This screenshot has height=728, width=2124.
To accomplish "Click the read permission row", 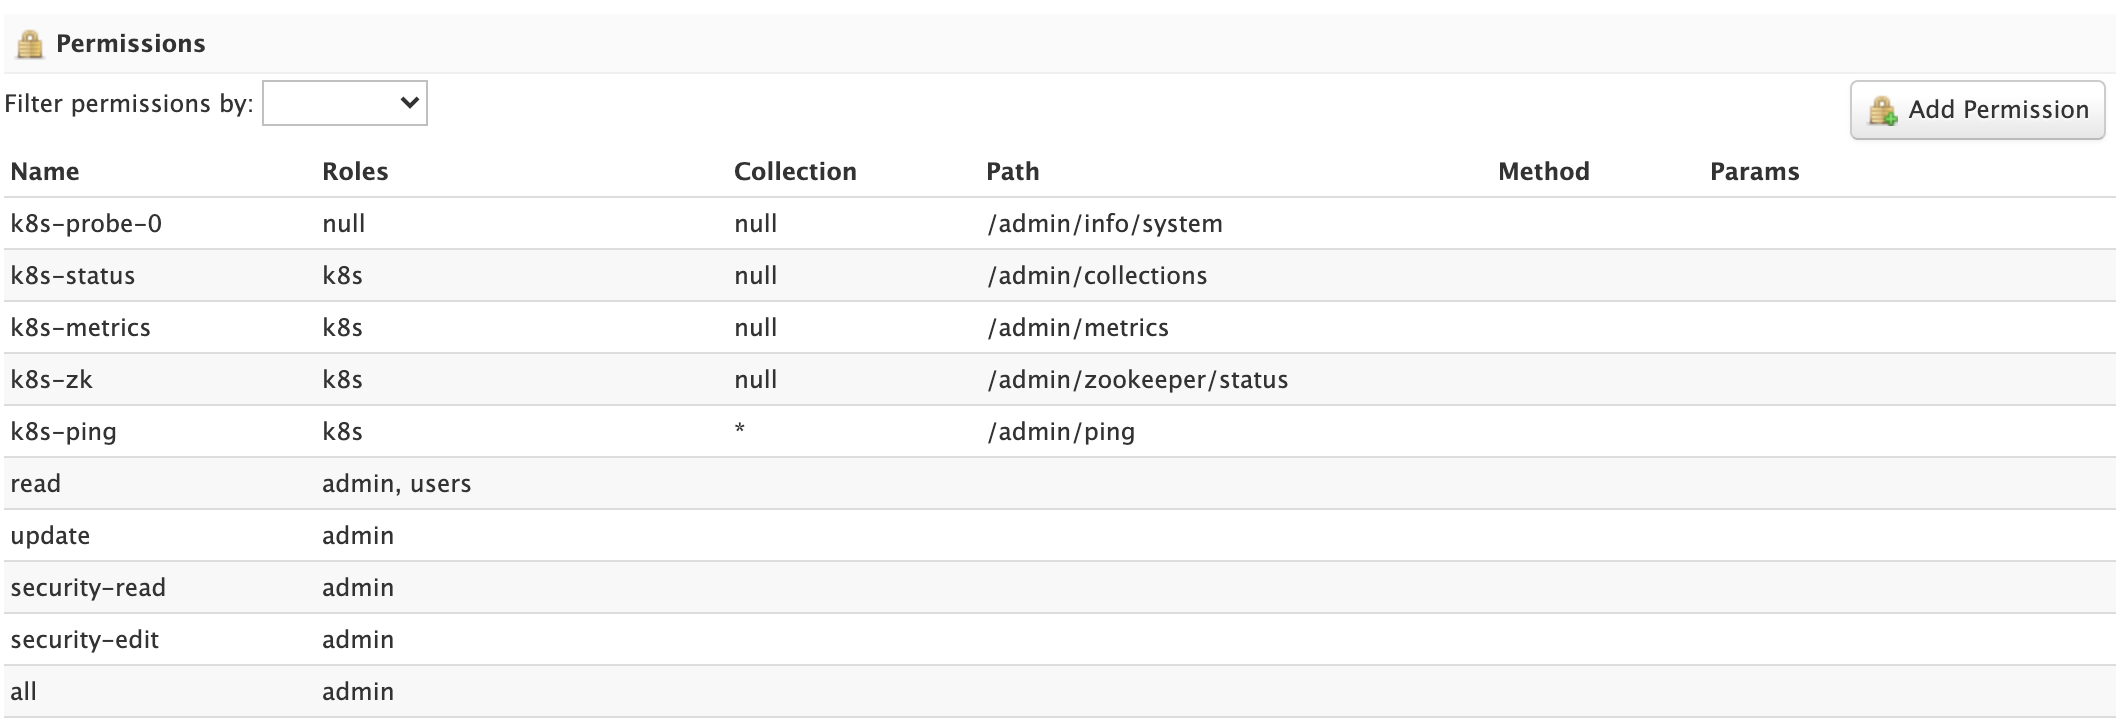I will coord(36,484).
